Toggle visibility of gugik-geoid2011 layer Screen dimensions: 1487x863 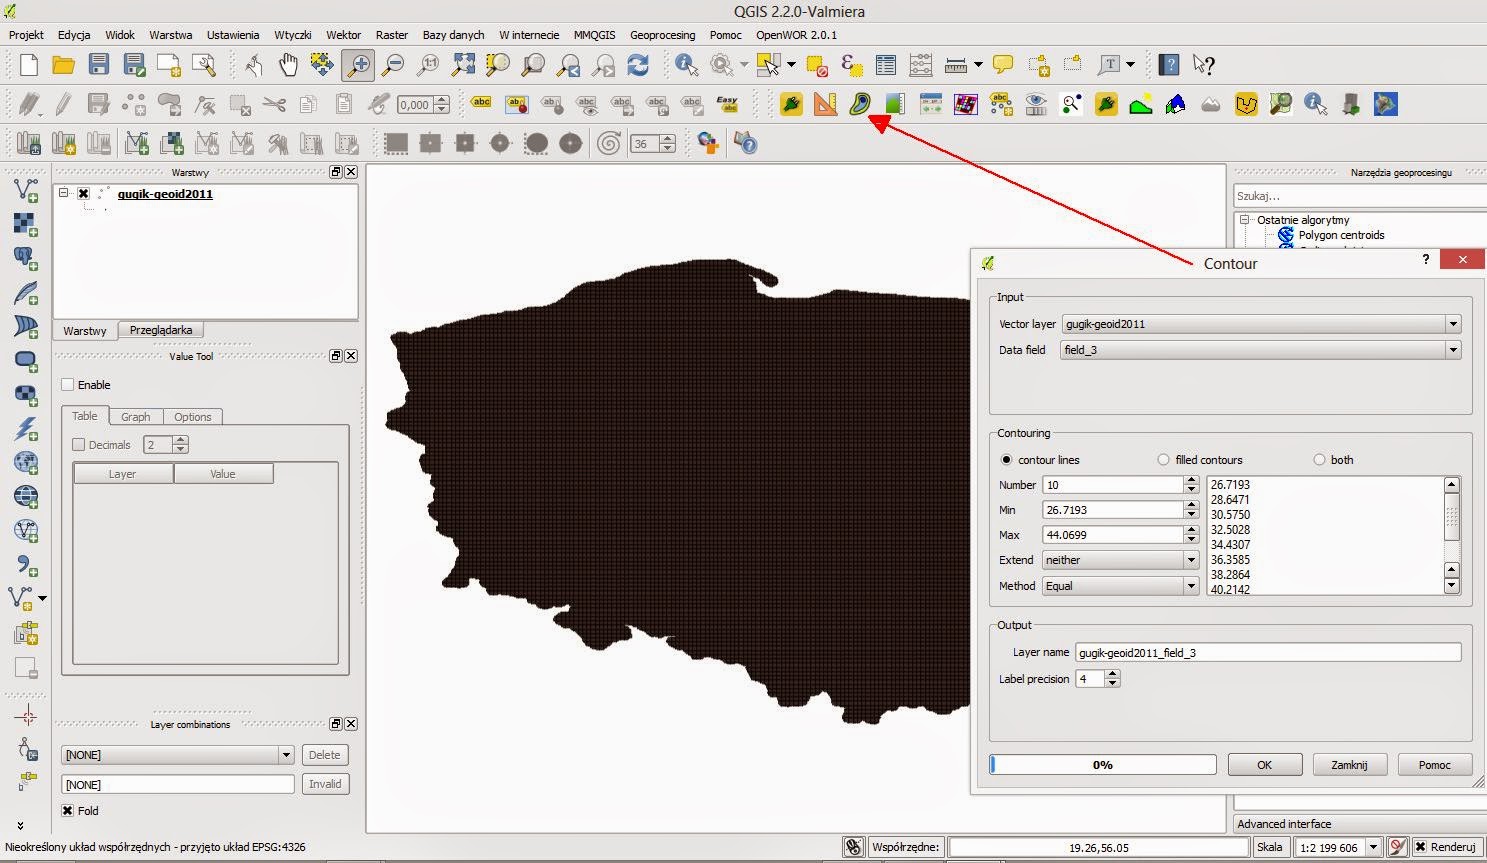[84, 194]
